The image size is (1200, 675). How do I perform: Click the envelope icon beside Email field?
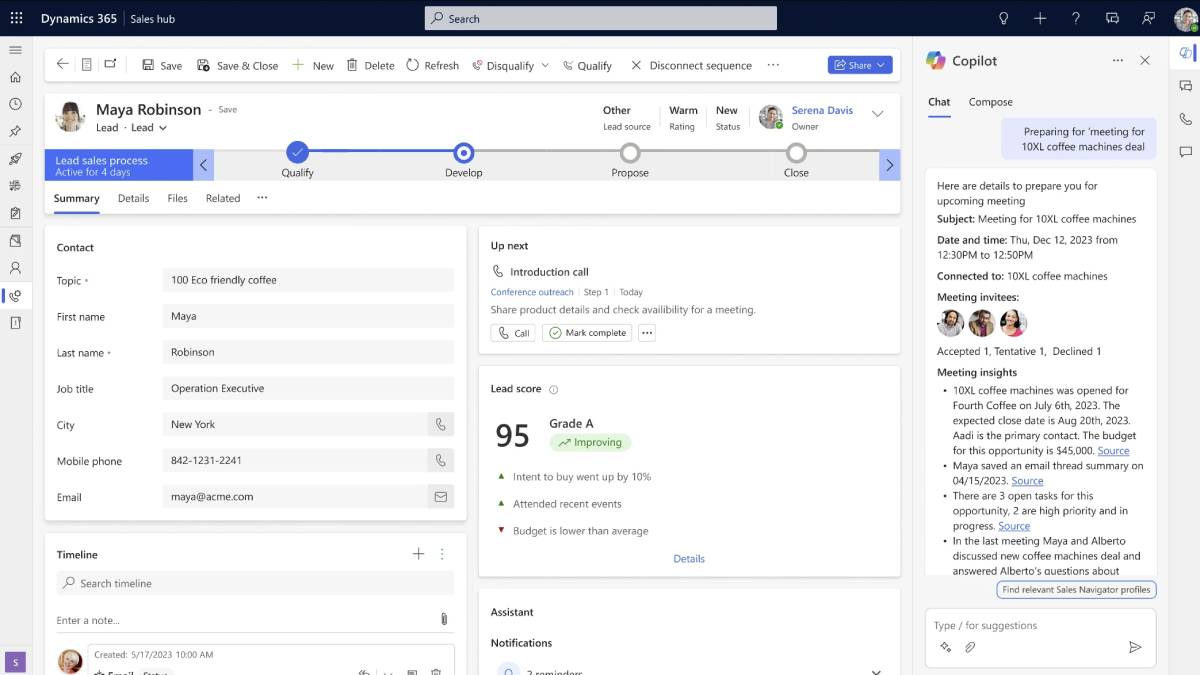click(441, 496)
